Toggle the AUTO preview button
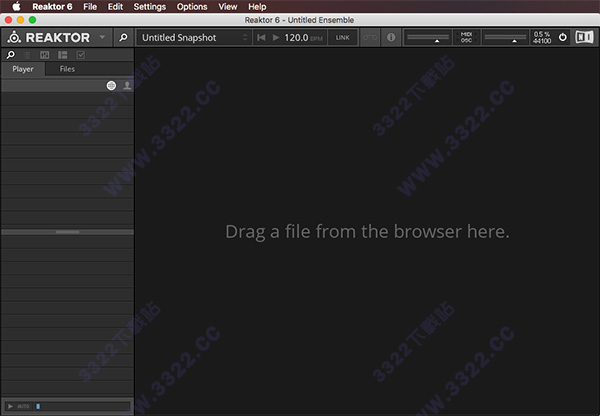The image size is (600, 416). (23, 406)
